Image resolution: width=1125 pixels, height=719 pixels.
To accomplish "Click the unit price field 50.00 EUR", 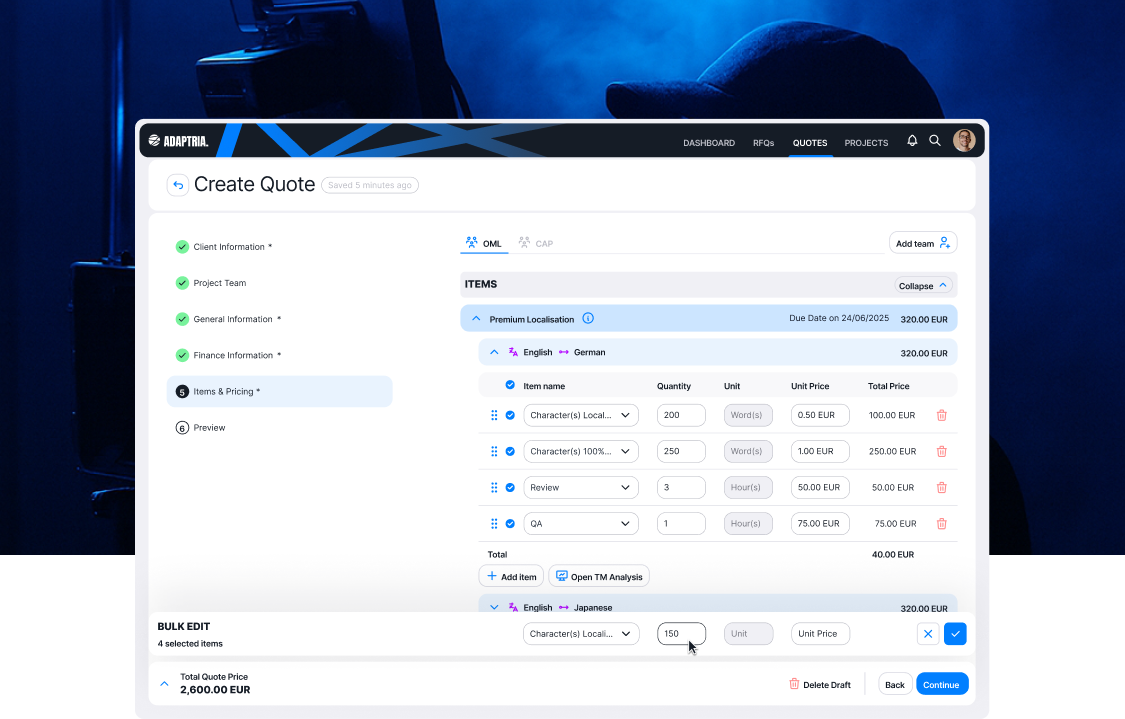I will (820, 487).
